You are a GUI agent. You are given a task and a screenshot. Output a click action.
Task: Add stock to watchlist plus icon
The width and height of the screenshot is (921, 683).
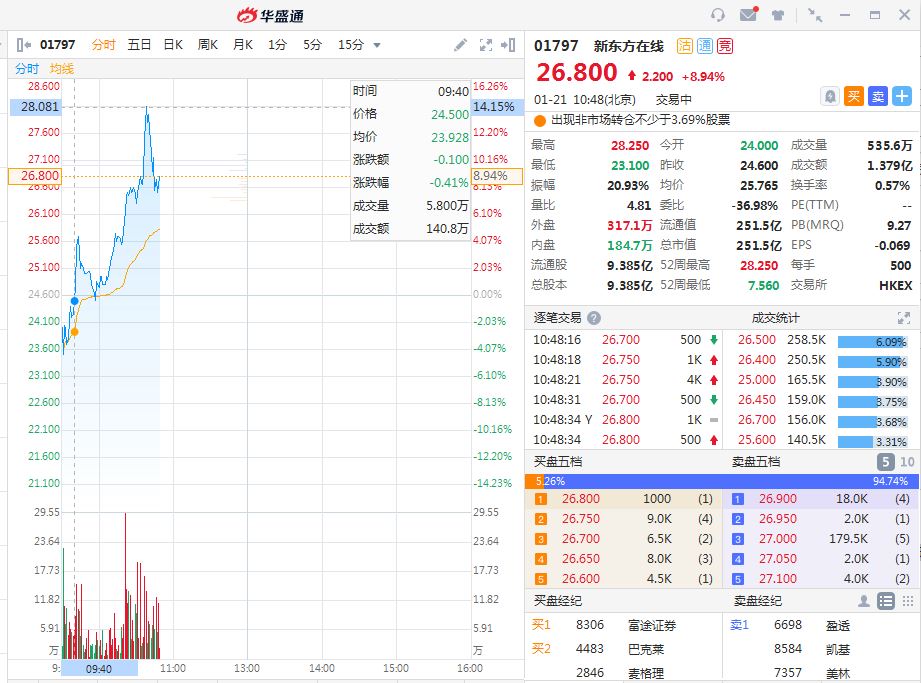pyautogui.click(x=902, y=96)
